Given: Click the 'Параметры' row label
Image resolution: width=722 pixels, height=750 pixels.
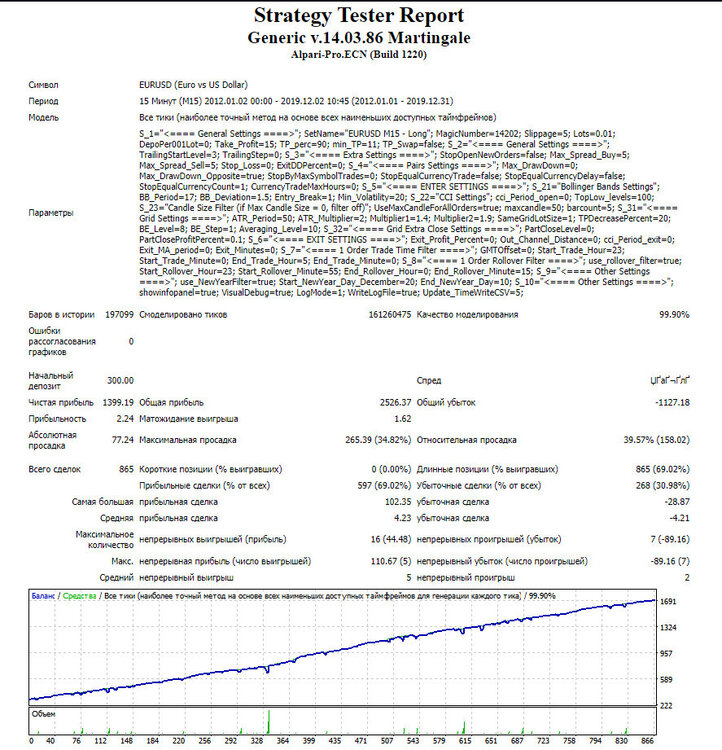Looking at the screenshot, I should pyautogui.click(x=51, y=213).
